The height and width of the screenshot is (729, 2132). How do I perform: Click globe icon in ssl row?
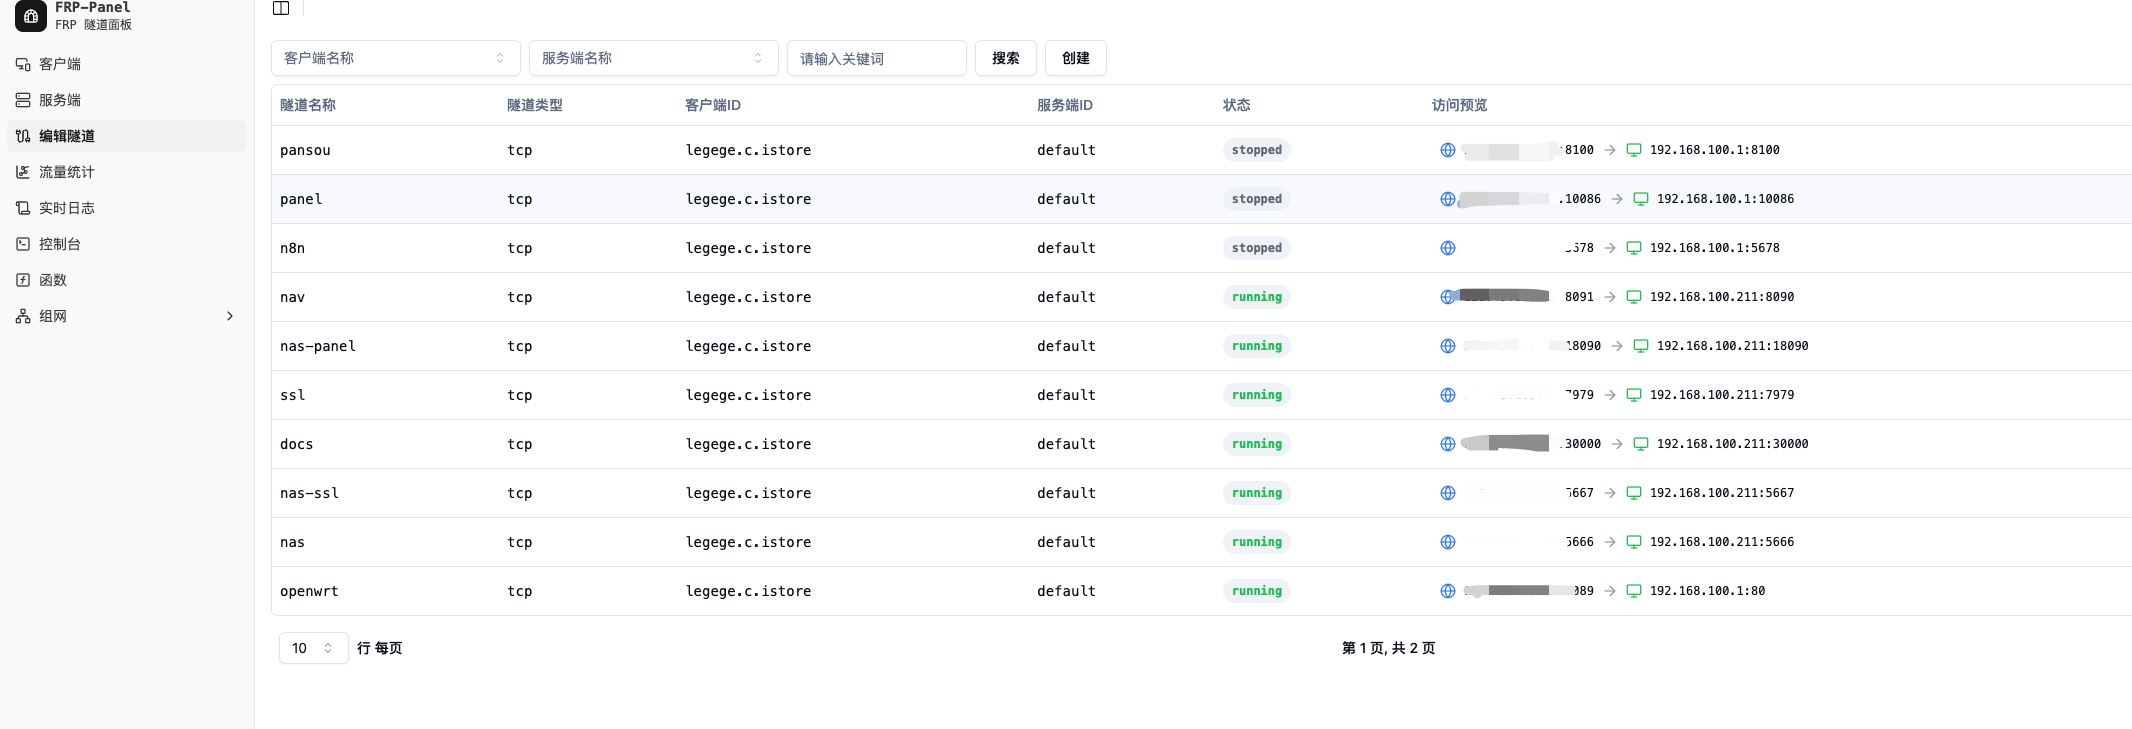click(1447, 395)
